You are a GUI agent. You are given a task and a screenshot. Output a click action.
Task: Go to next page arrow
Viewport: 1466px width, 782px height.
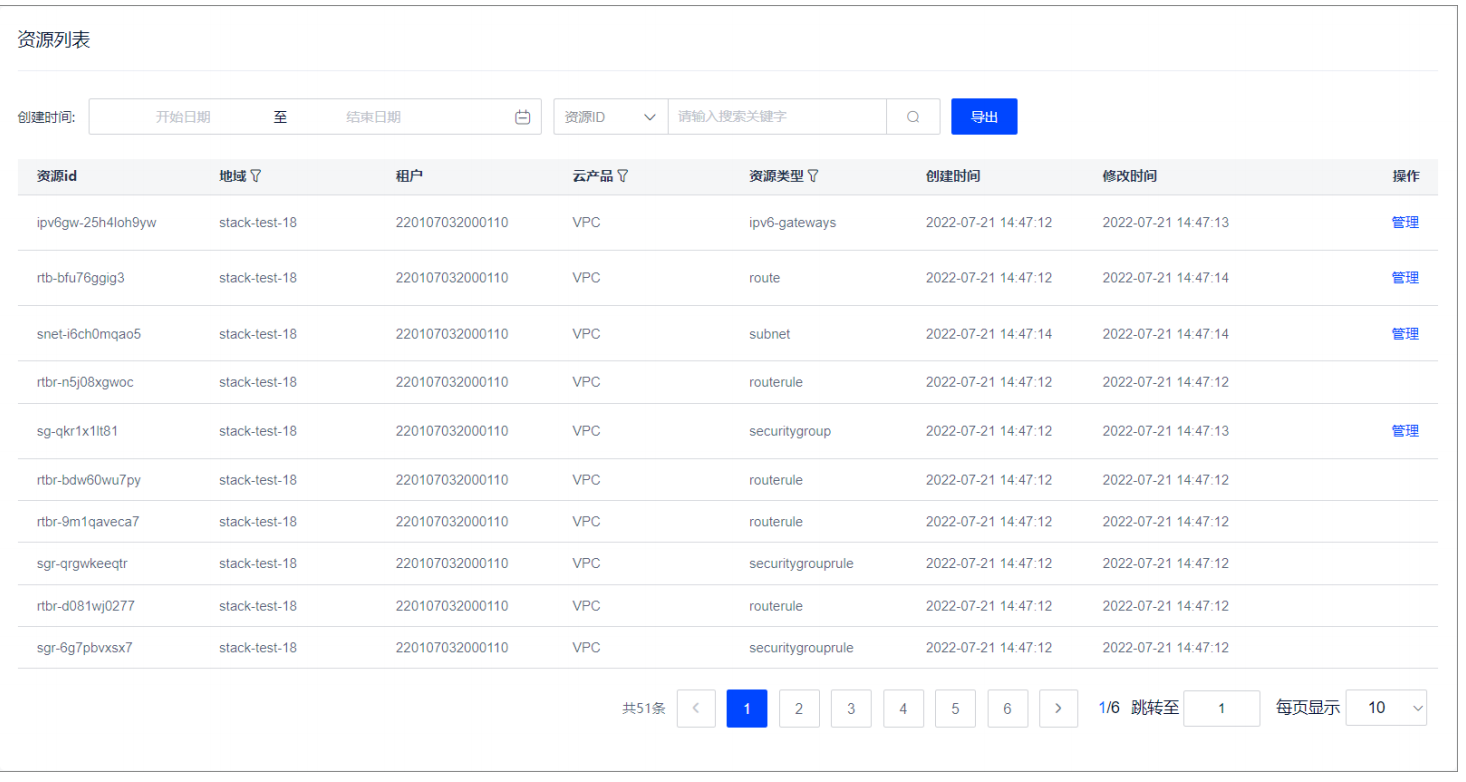(1058, 708)
